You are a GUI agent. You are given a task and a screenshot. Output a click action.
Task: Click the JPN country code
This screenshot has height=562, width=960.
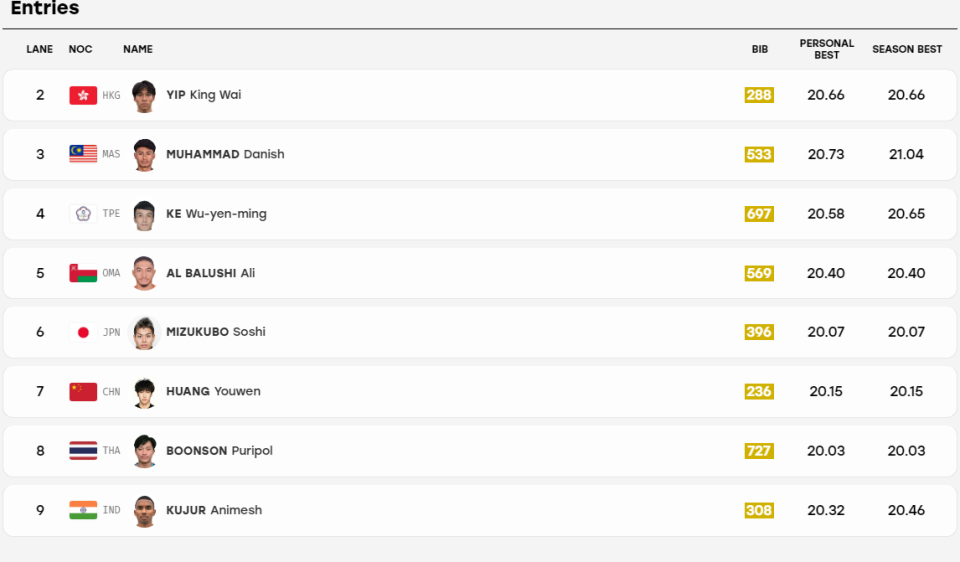[111, 332]
